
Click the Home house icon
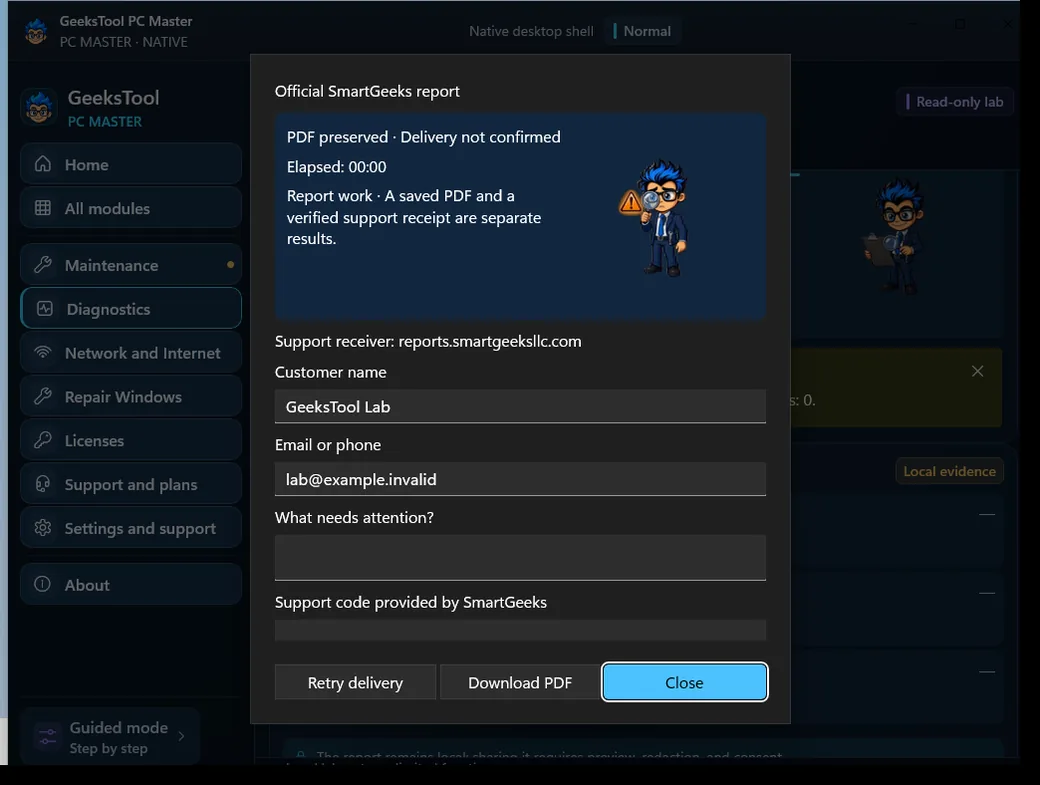point(43,164)
